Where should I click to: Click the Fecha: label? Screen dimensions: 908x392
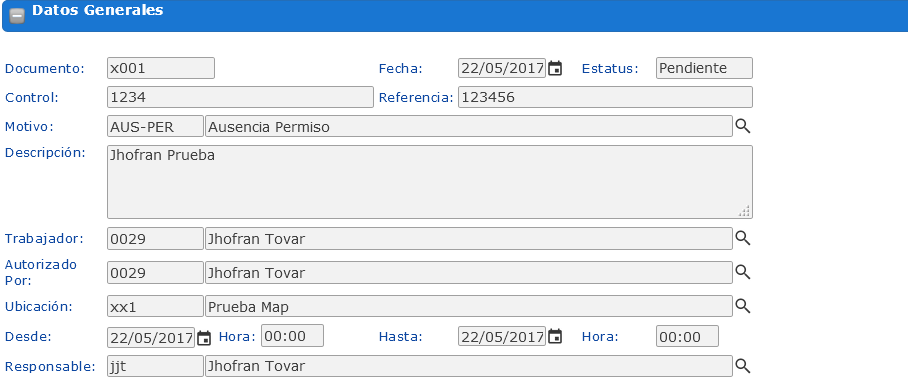click(x=401, y=68)
